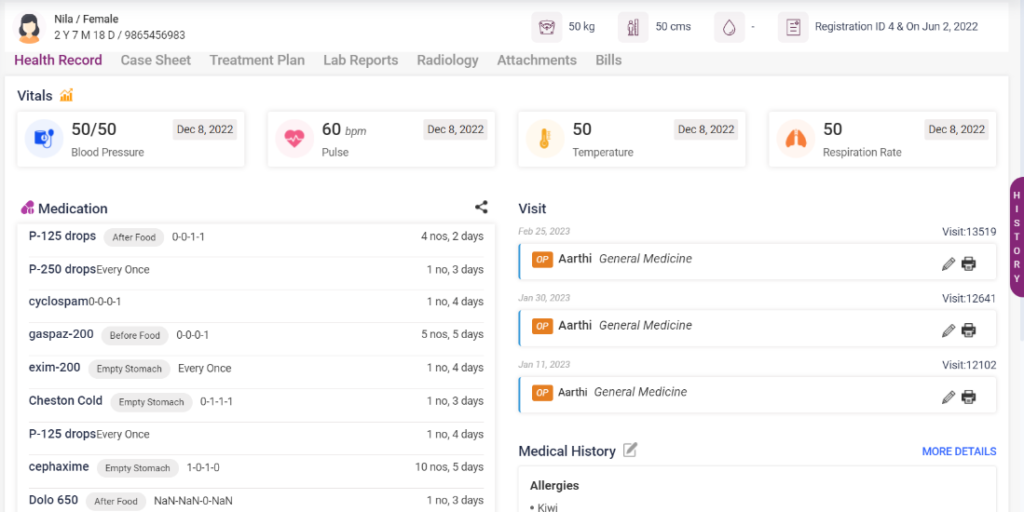Expand the vertical HISTORY side panel

click(x=1016, y=236)
